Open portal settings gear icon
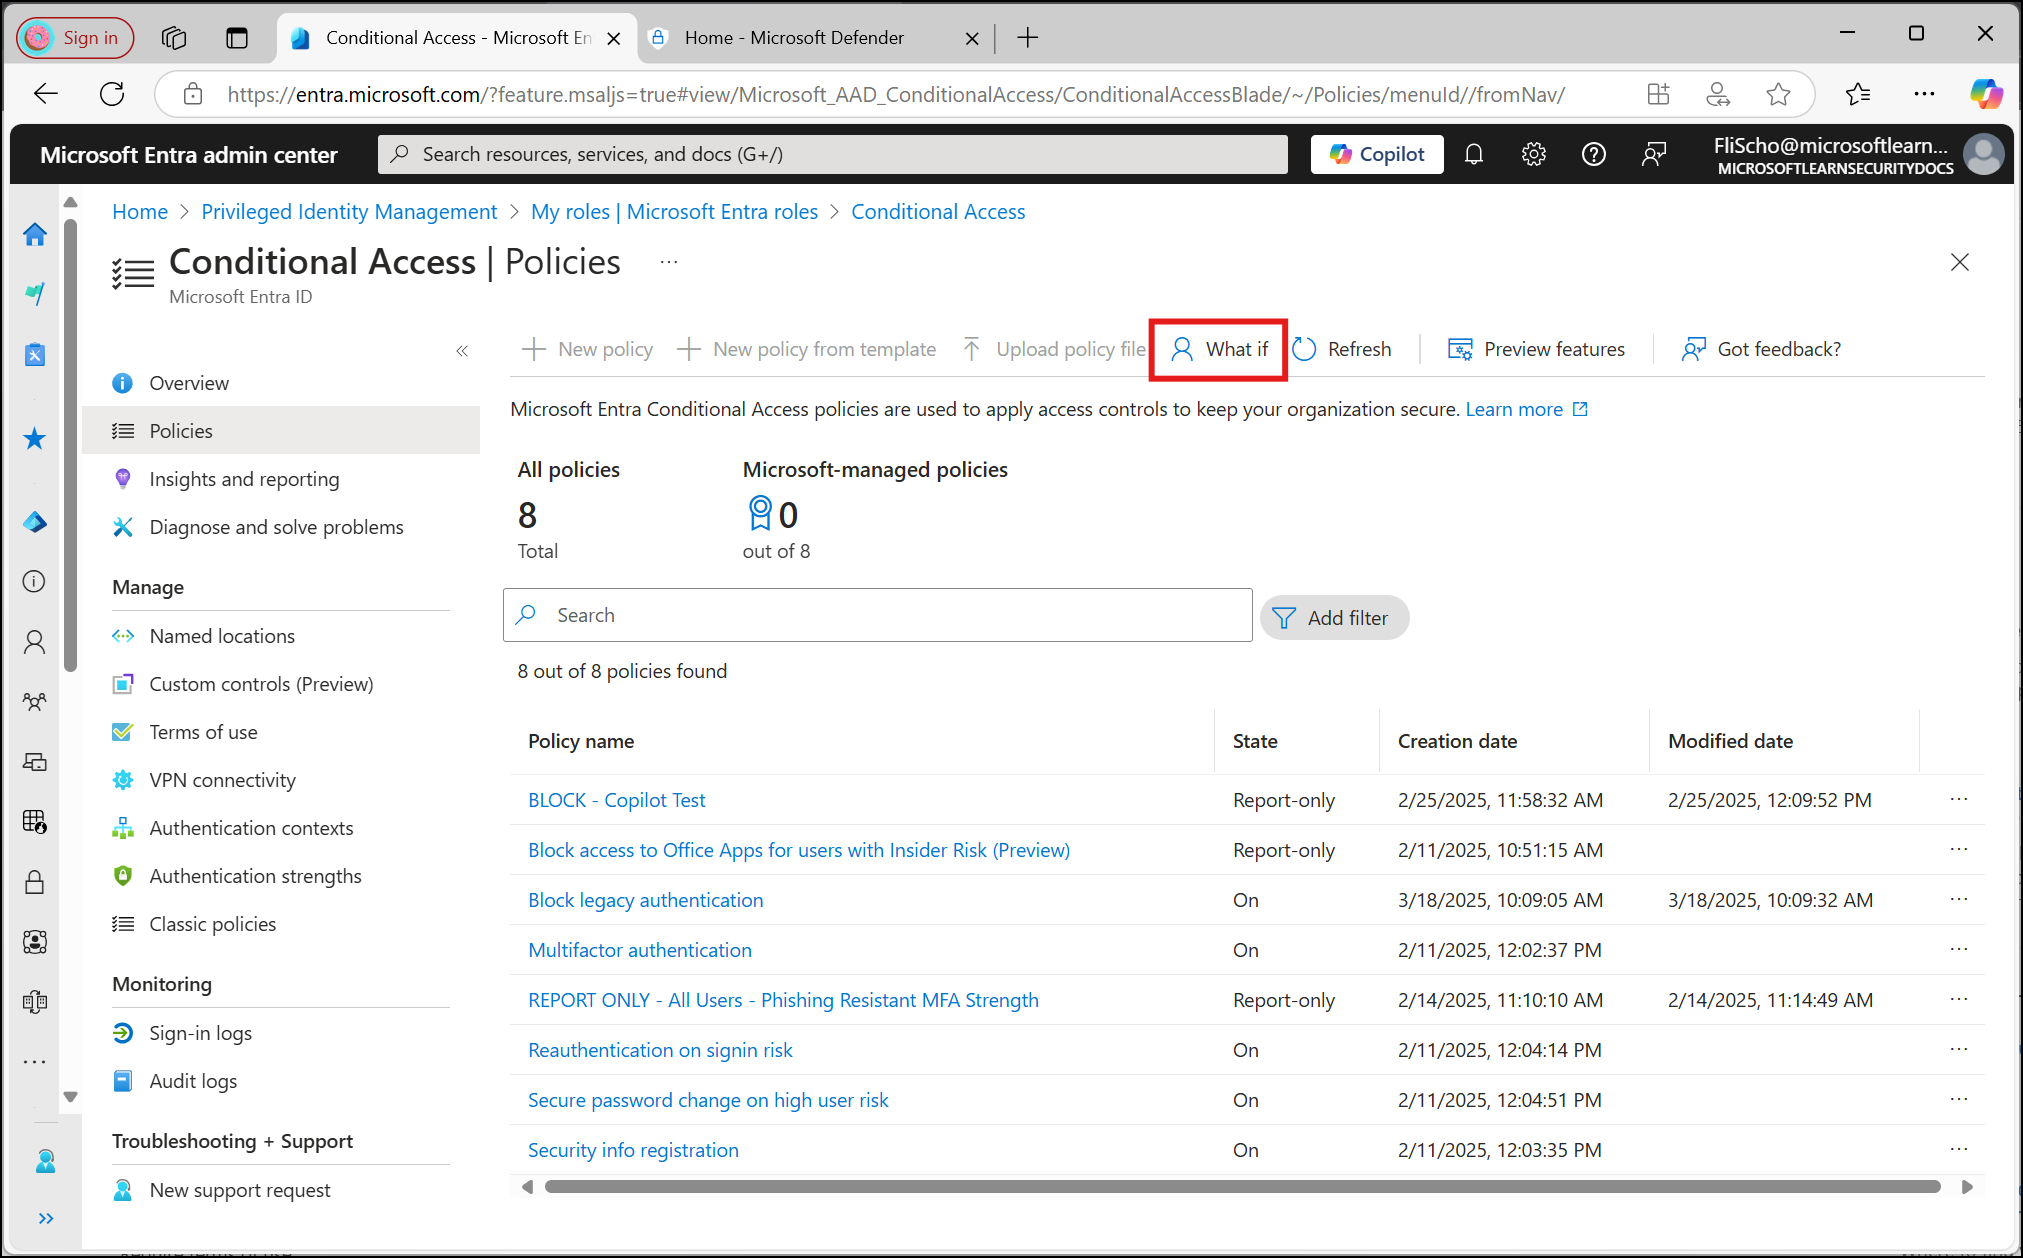This screenshot has height=1258, width=2023. 1533,154
